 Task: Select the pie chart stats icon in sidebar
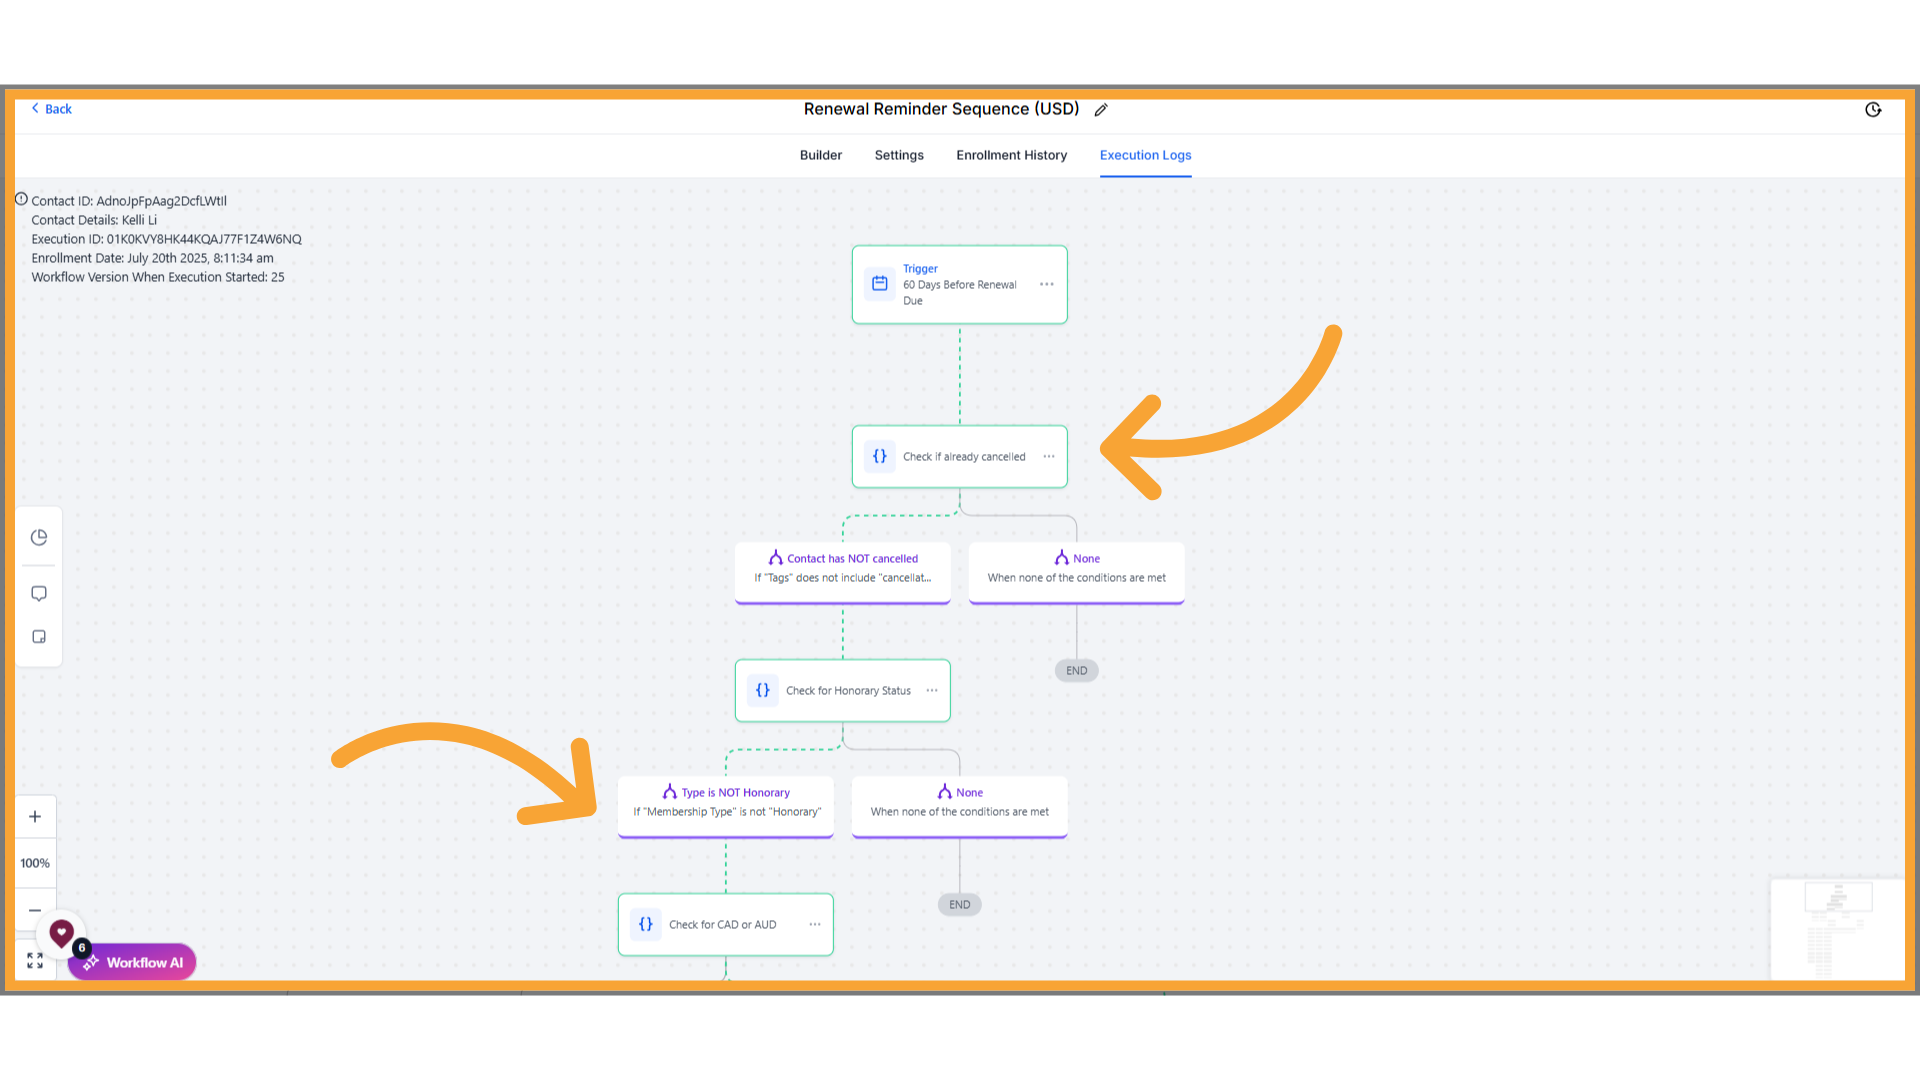(38, 537)
